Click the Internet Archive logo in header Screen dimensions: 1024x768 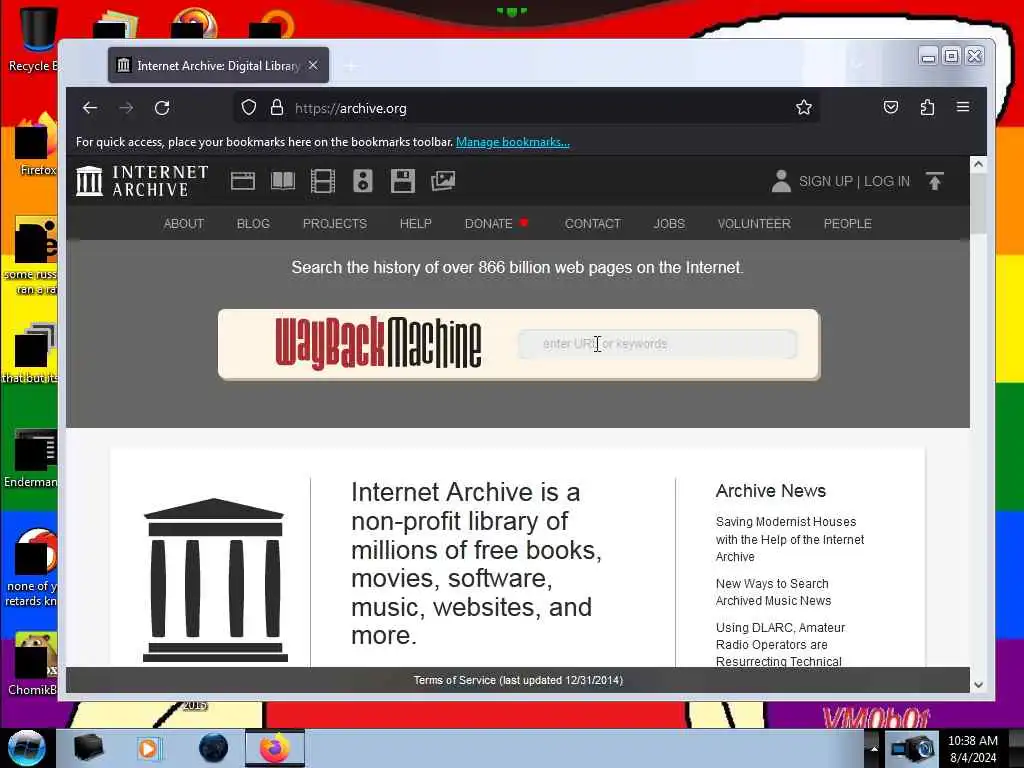click(x=142, y=181)
